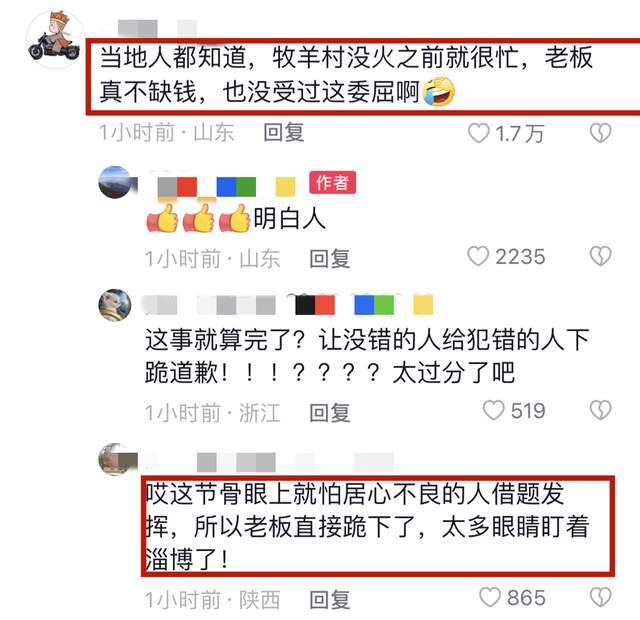Like the top comment with 1.7万 likes
640x620 pixels.
click(478, 133)
